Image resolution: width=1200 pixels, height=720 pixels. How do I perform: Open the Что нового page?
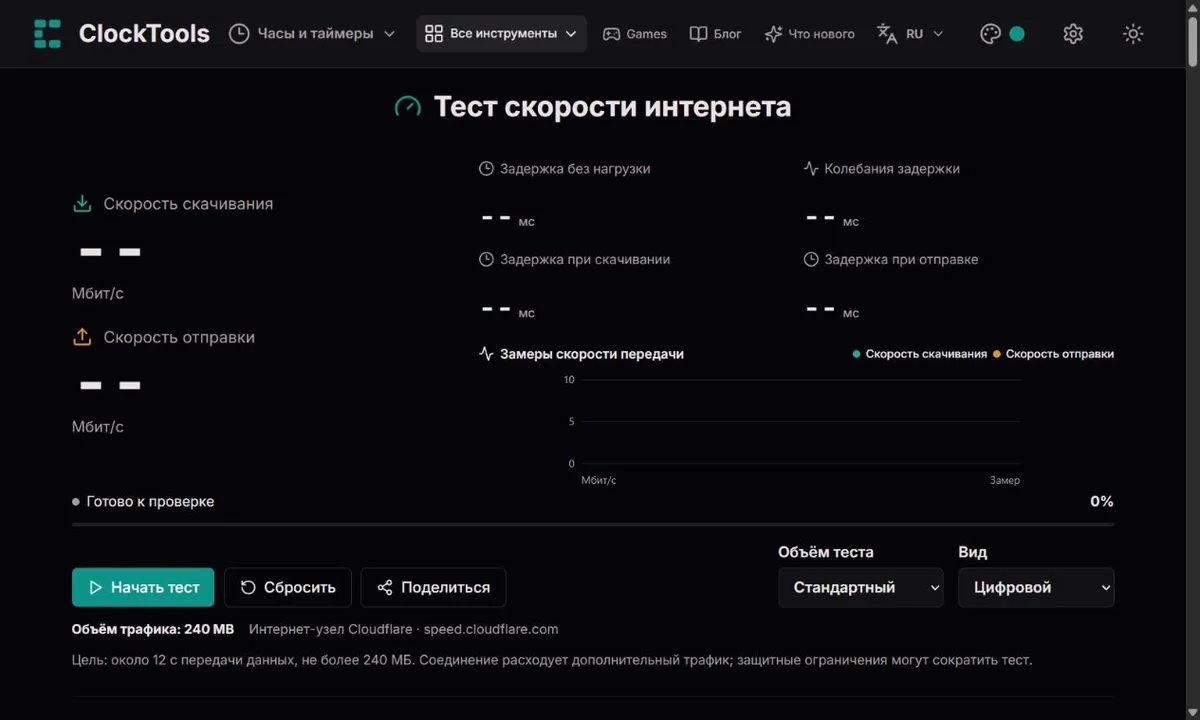click(810, 34)
